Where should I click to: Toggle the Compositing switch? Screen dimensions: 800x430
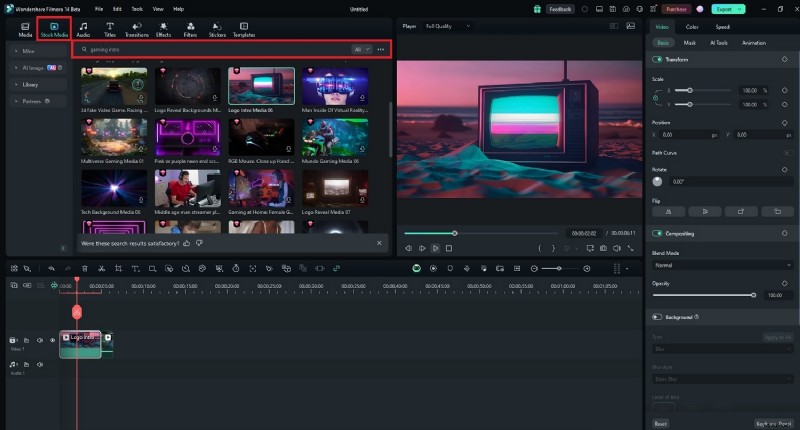tap(657, 233)
